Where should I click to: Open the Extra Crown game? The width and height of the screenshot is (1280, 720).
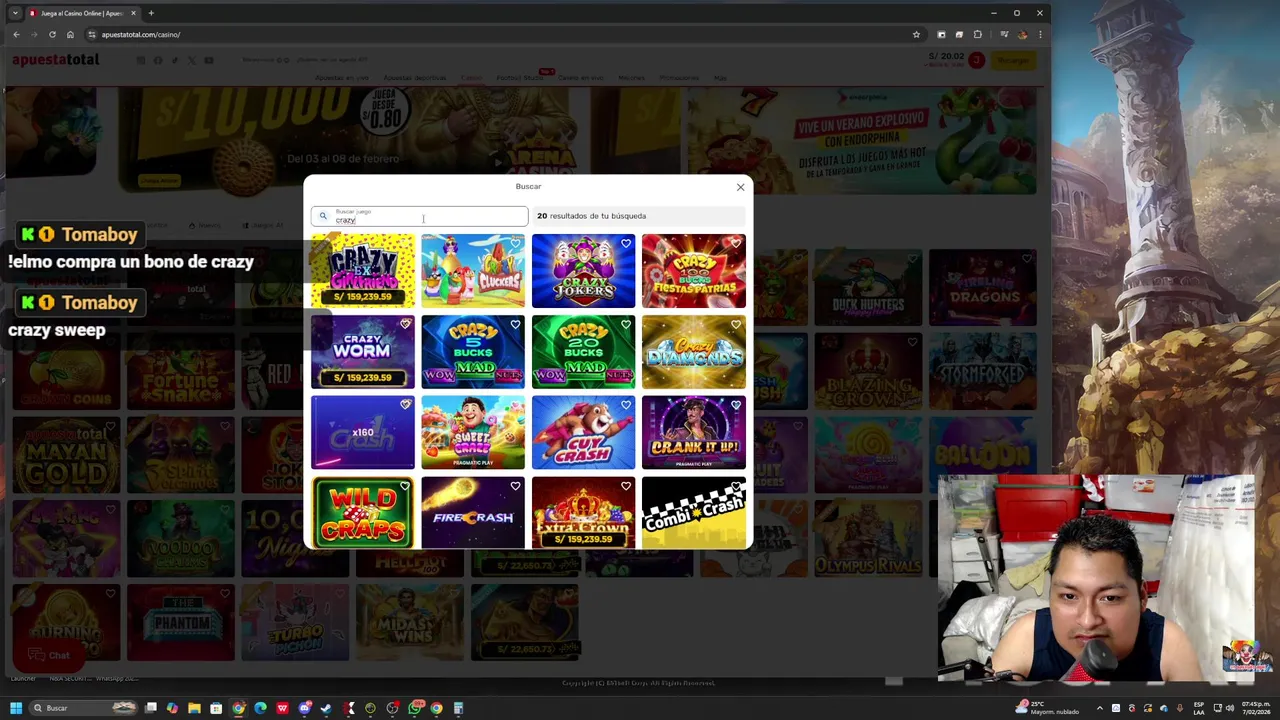point(583,513)
